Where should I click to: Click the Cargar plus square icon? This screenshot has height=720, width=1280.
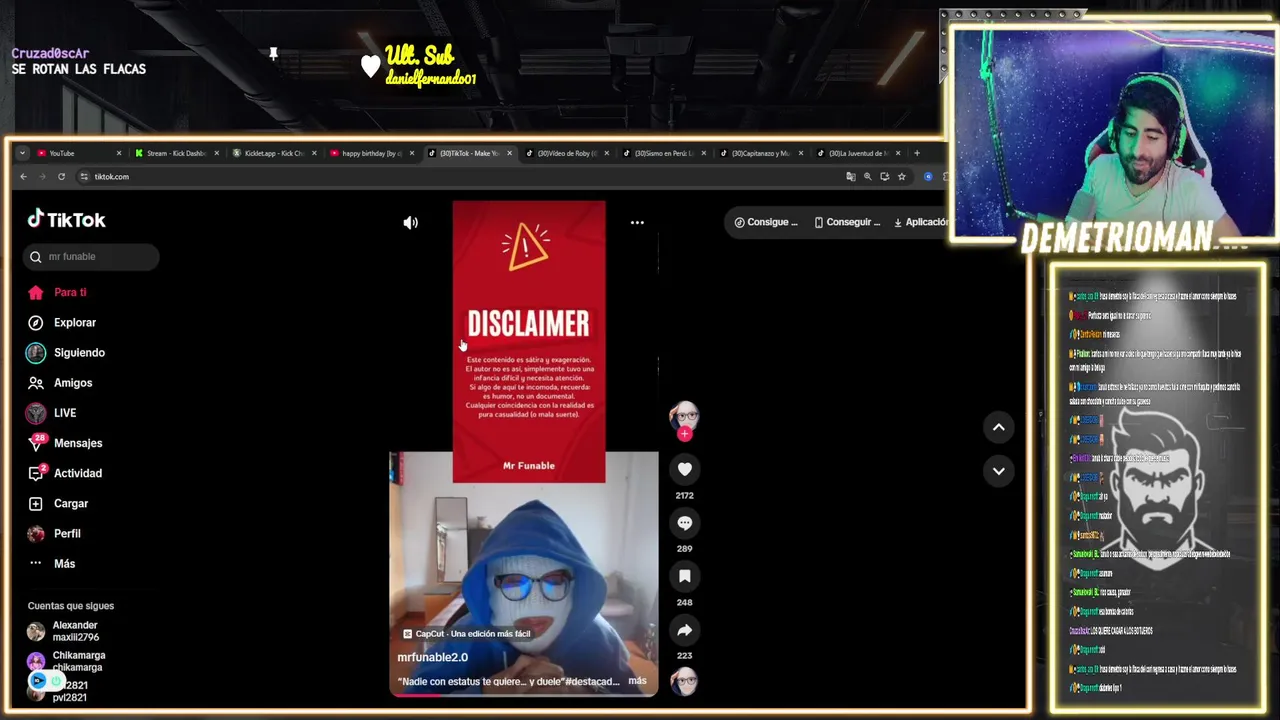coord(36,504)
